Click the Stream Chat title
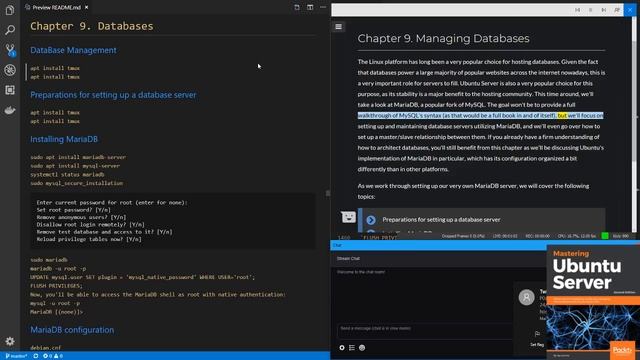Viewport: 640px width, 360px height. [x=348, y=258]
